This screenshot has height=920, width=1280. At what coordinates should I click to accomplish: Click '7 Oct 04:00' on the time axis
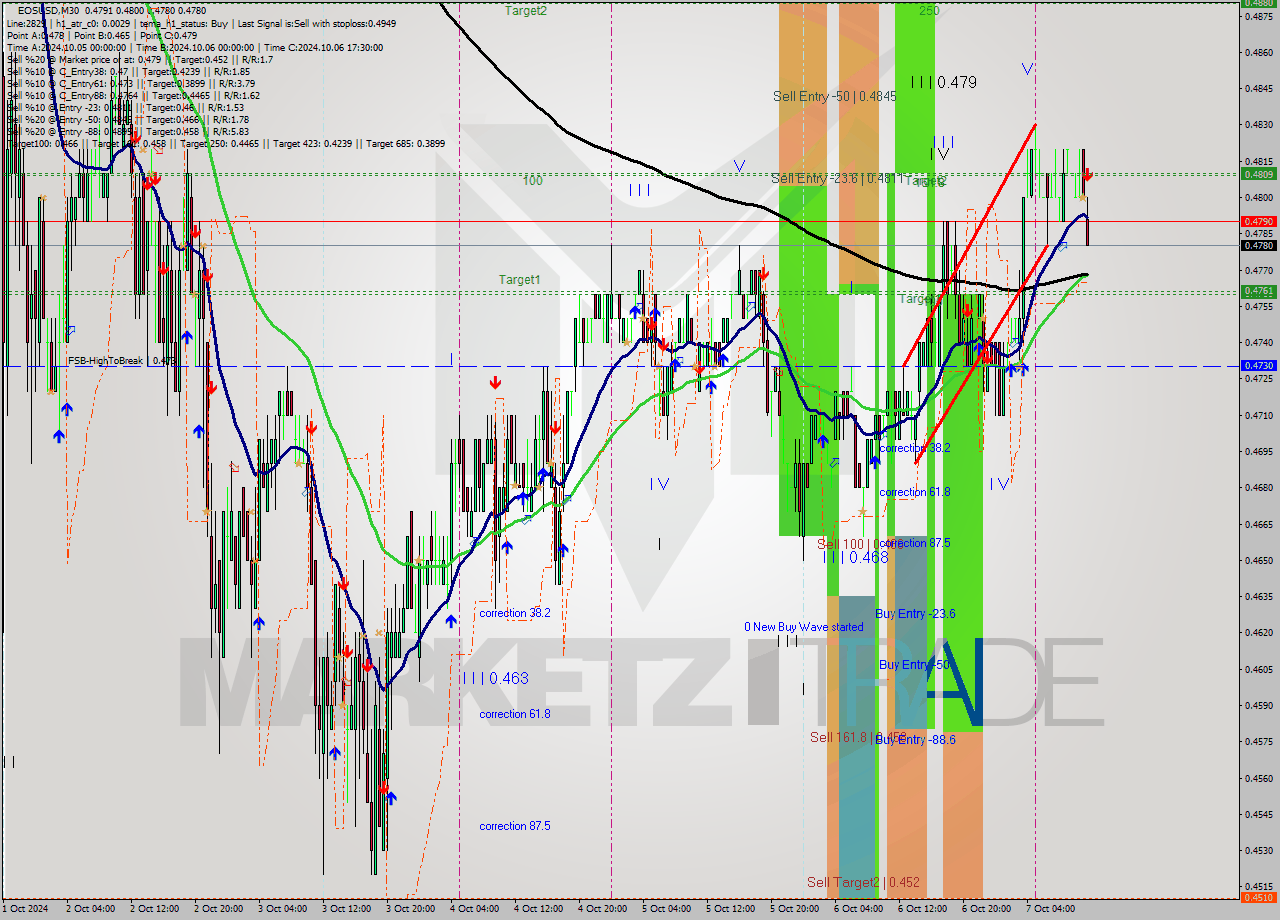point(1050,909)
